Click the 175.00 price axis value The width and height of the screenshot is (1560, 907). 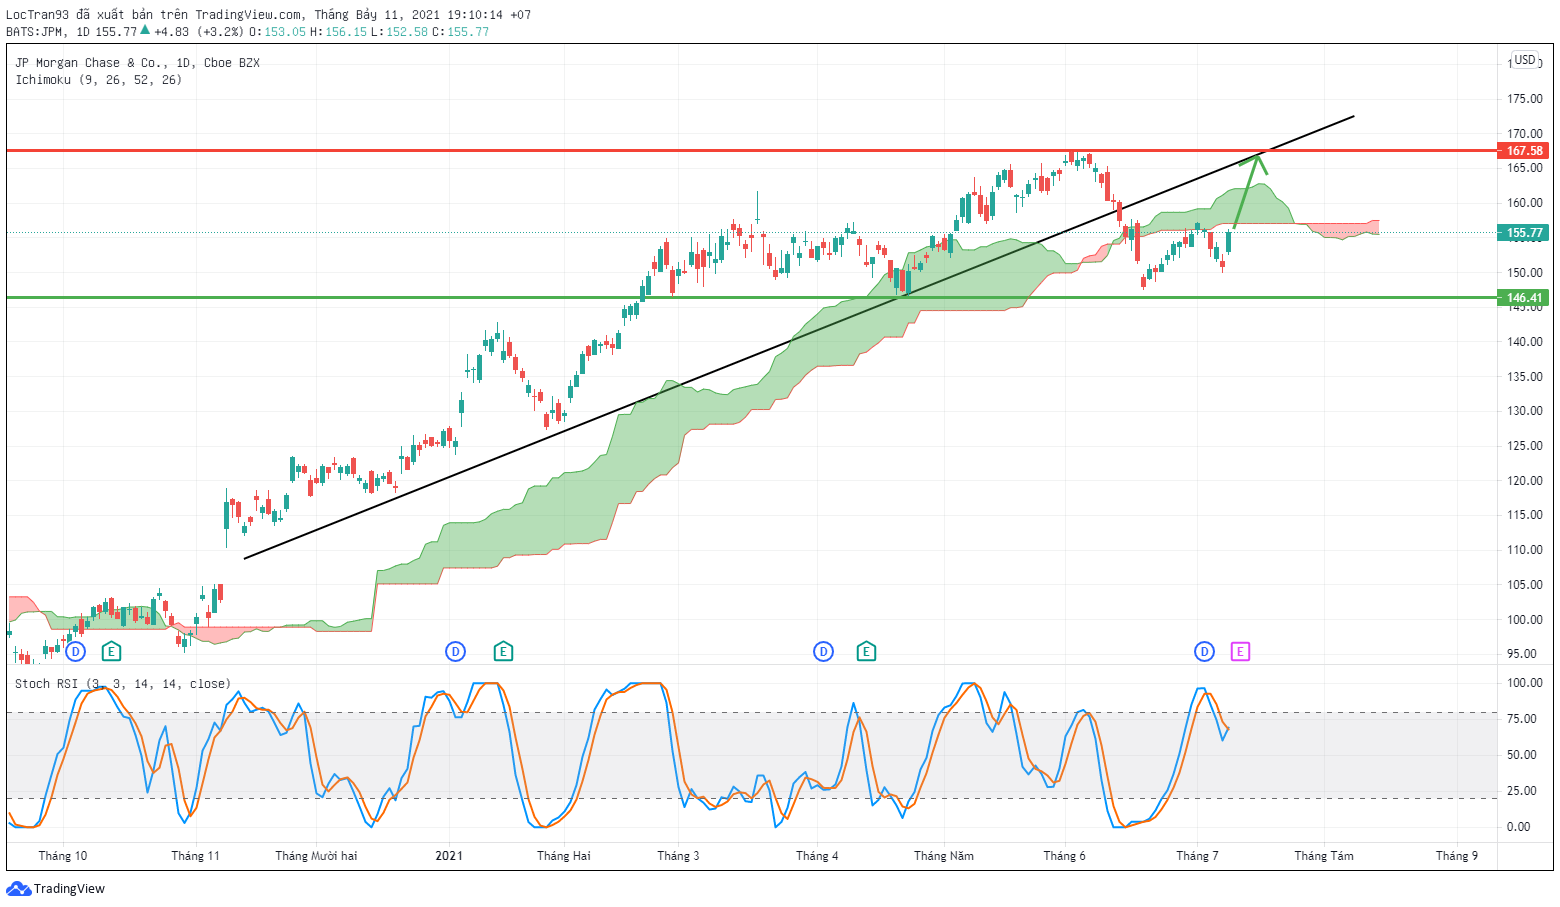tap(1525, 99)
